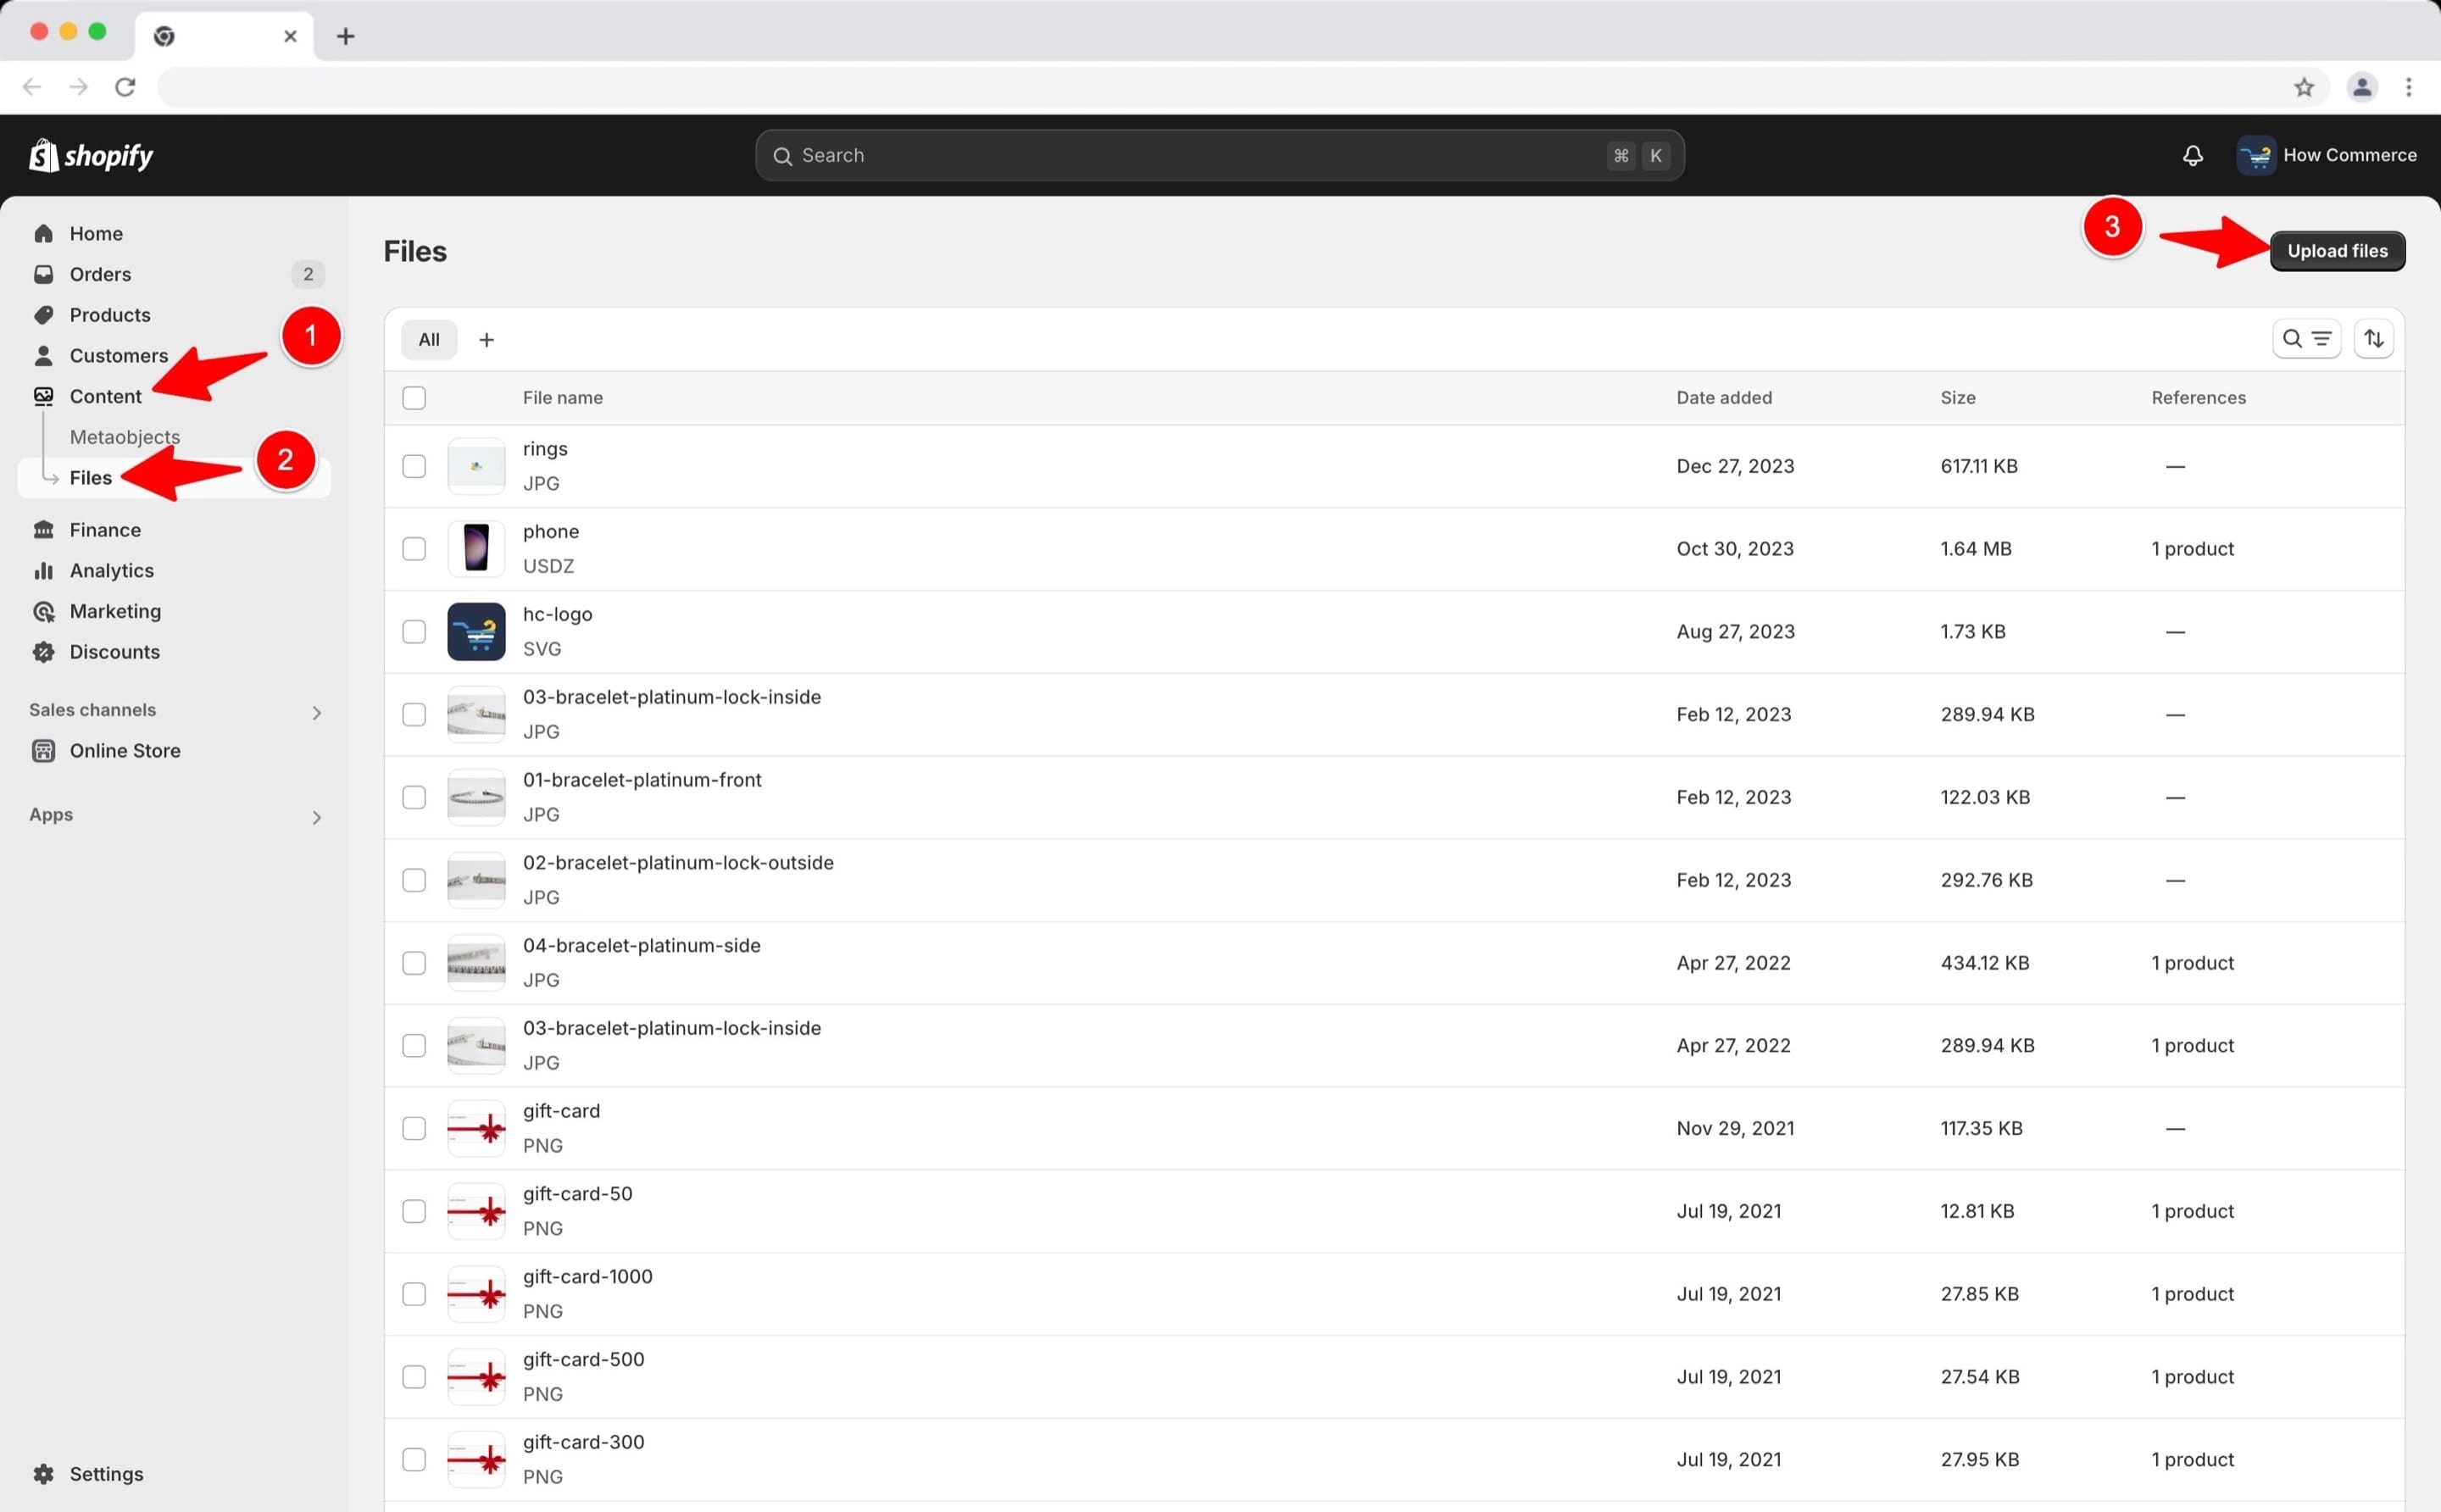The image size is (2441, 1512).
Task: Click the Dec 27, 2023 date cell
Action: coord(1735,466)
